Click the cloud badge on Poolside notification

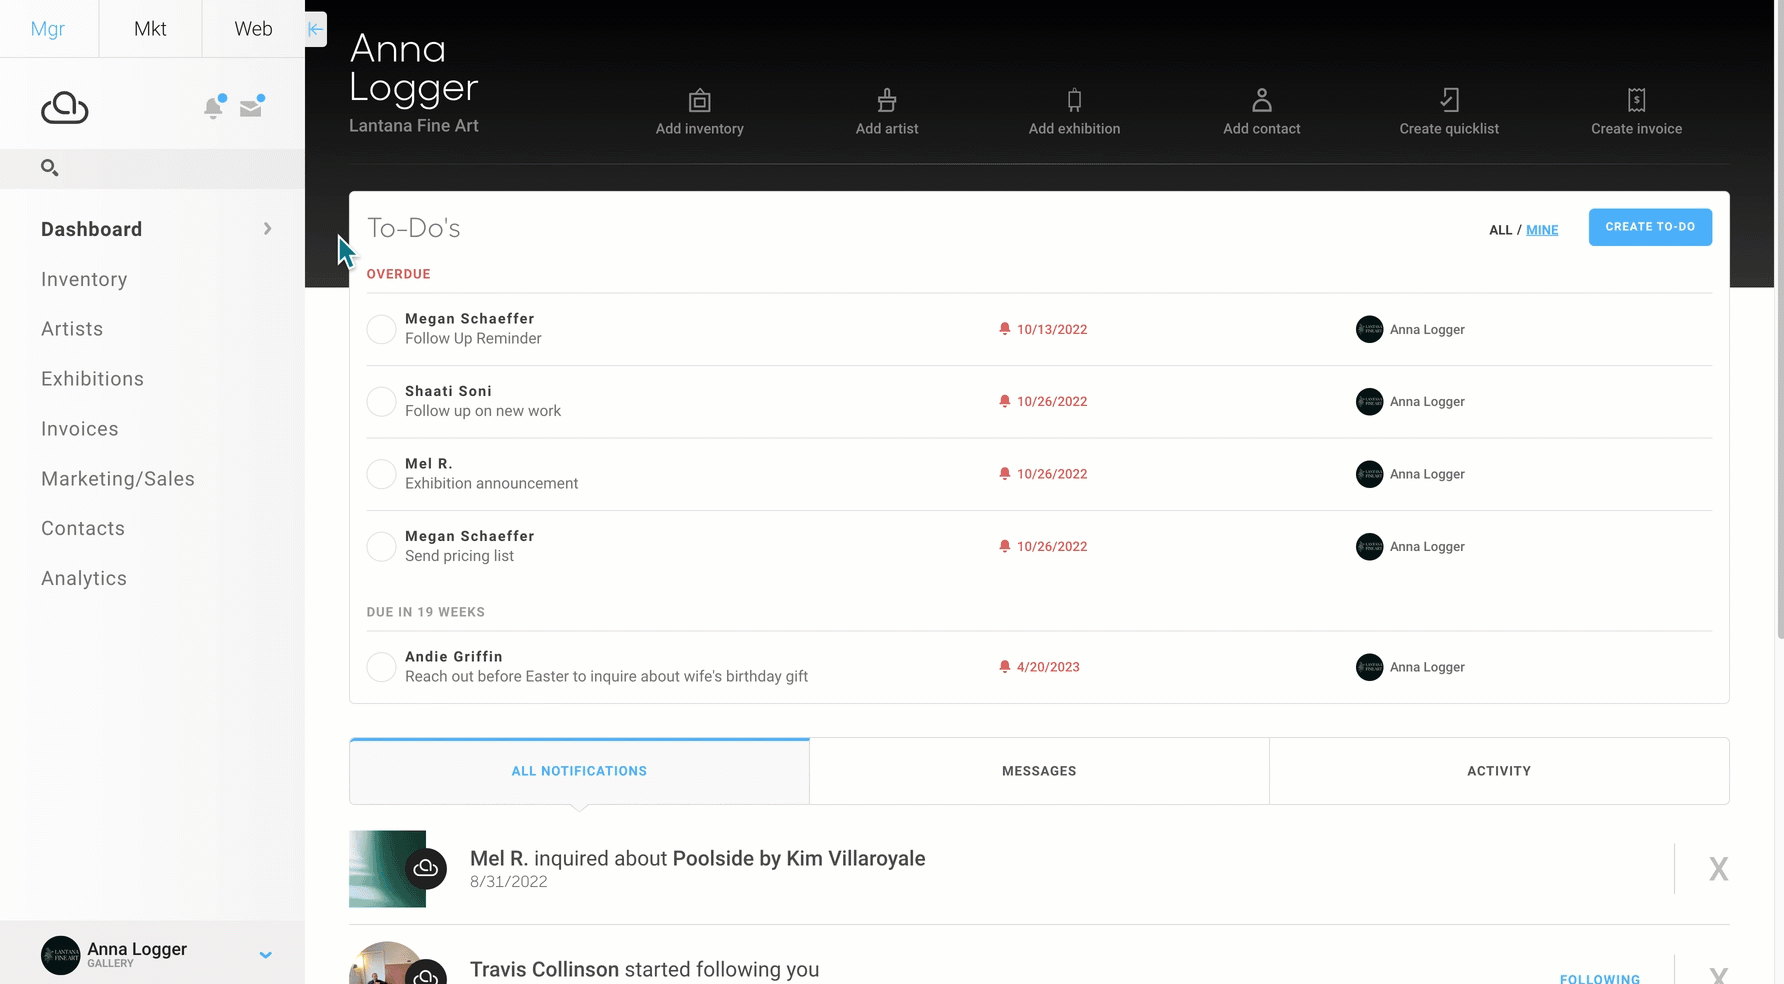[426, 868]
